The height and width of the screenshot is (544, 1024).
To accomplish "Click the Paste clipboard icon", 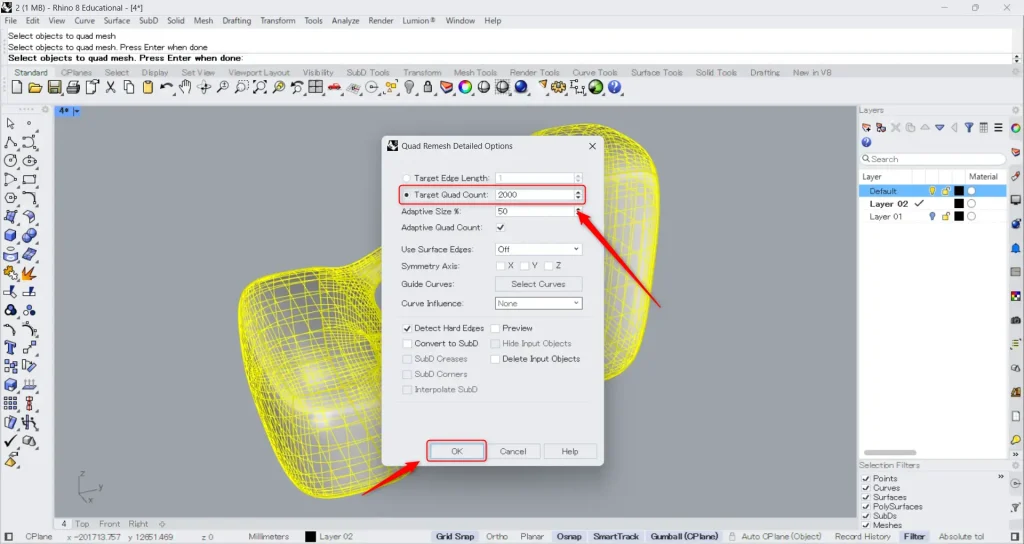I will 148,87.
